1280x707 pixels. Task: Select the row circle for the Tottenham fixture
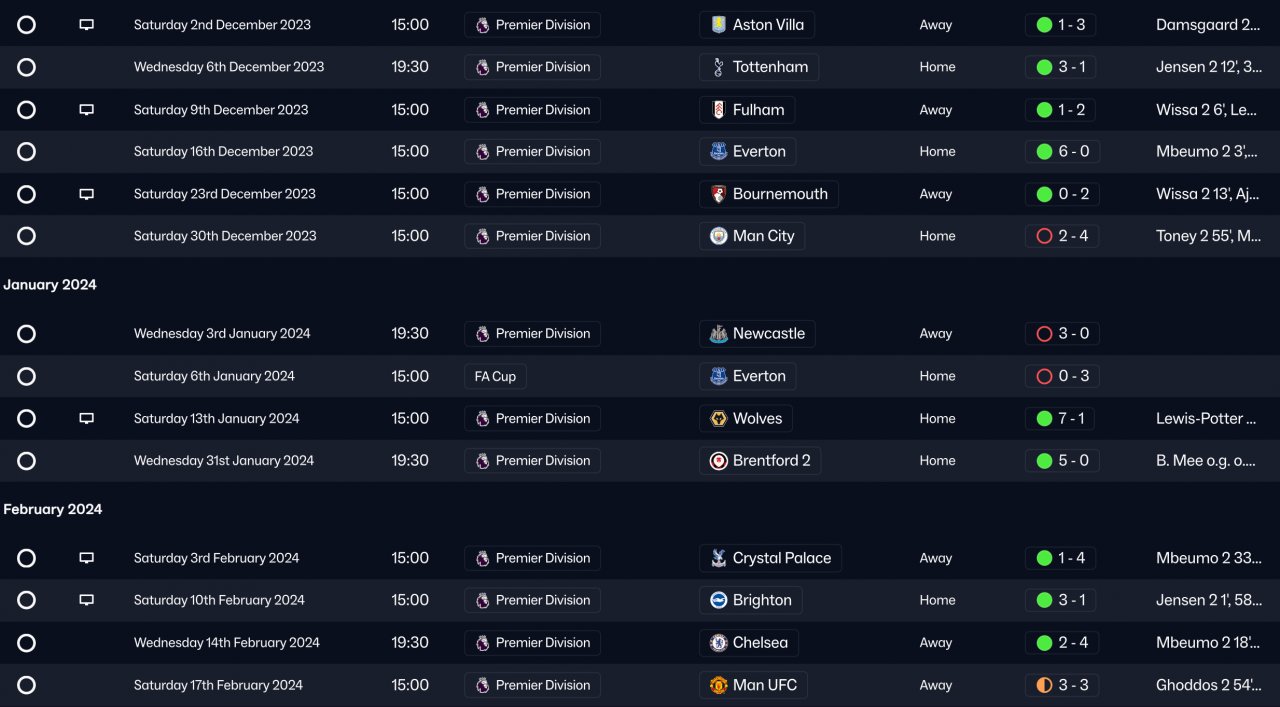tap(27, 67)
